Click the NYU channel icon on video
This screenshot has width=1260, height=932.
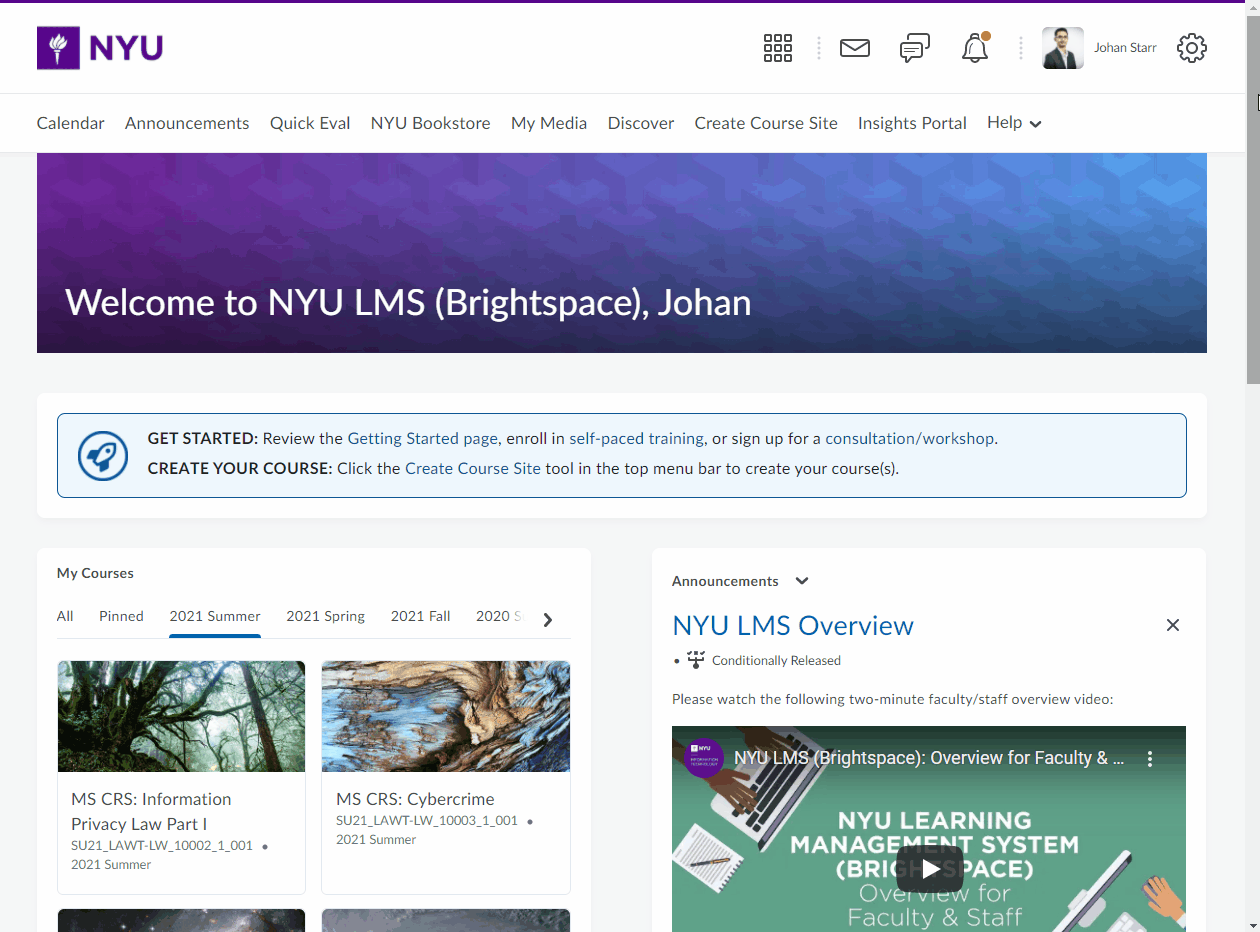tap(704, 757)
